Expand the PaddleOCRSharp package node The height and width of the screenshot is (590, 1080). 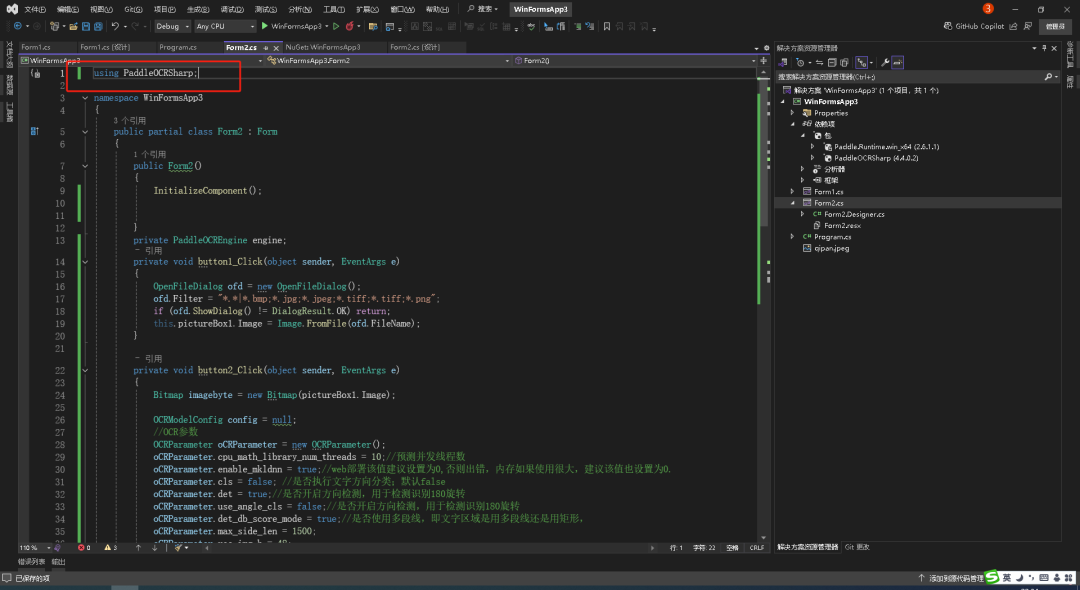813,157
